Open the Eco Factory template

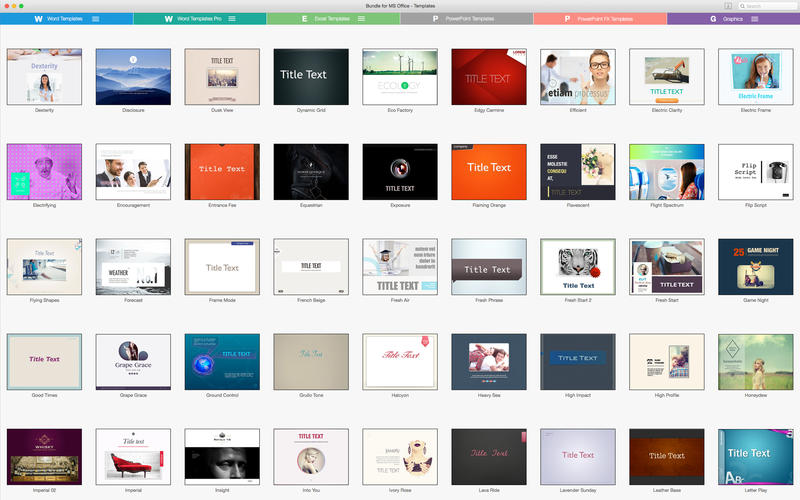pos(400,77)
